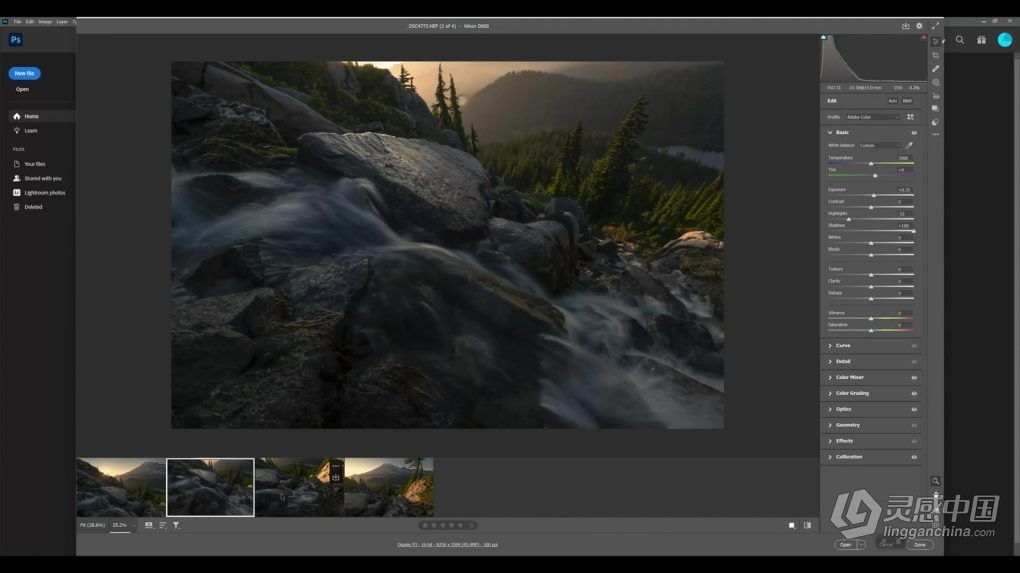Viewport: 1020px width, 573px height.
Task: Open the Presets panel icon
Action: [935, 122]
